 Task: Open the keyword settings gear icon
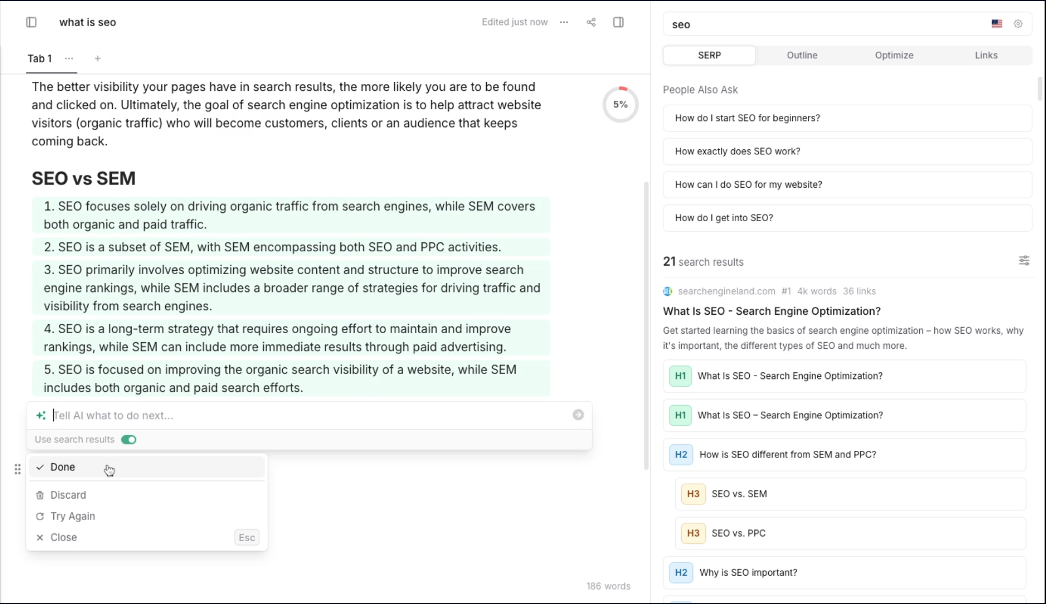coord(1018,24)
